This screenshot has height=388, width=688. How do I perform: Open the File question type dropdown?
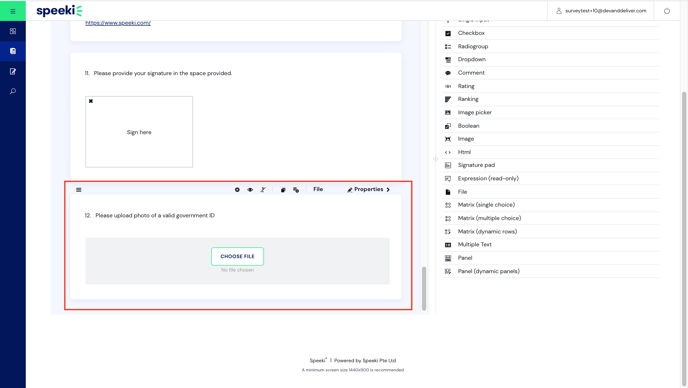pos(318,189)
